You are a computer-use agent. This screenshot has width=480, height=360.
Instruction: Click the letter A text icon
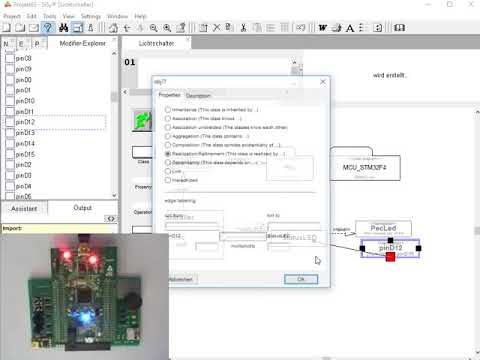(350, 28)
